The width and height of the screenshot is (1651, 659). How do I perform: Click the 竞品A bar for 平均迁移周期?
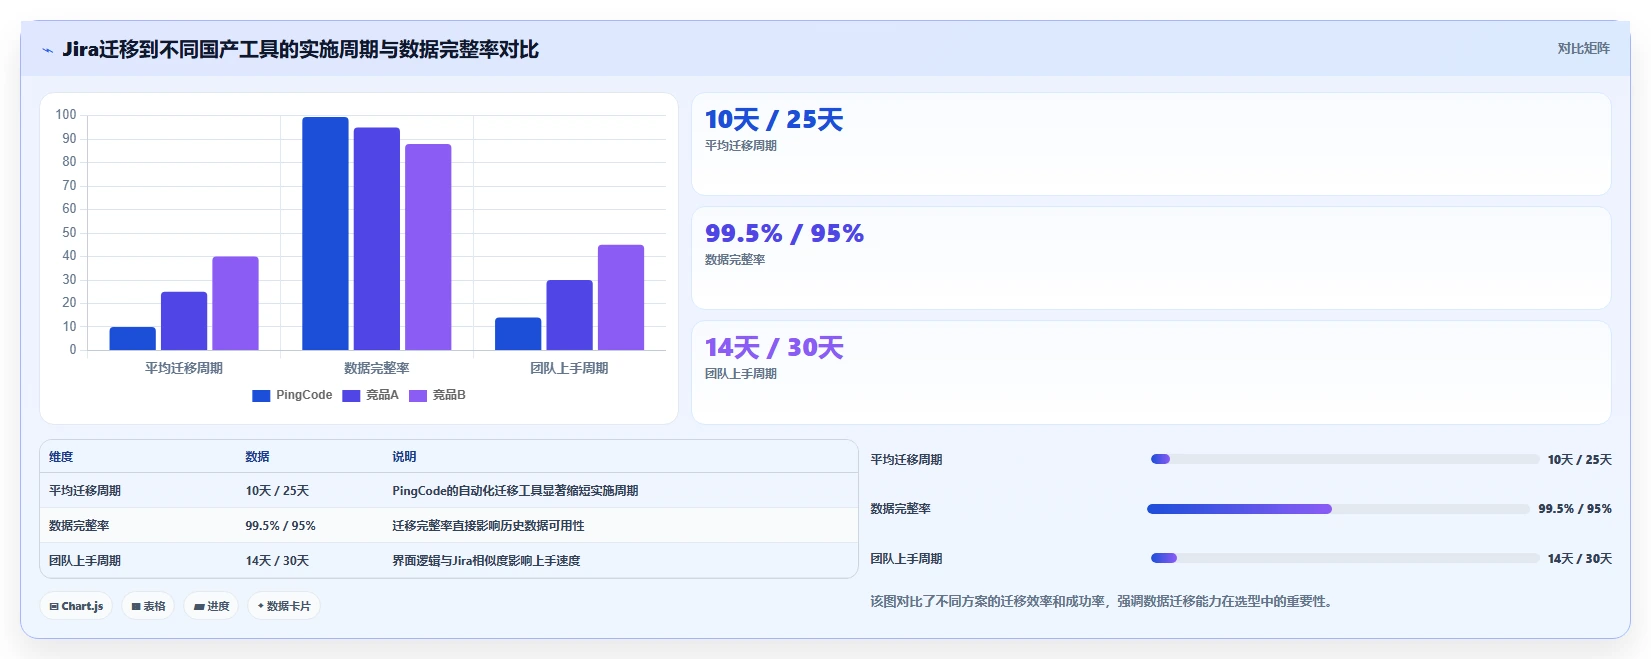(184, 321)
